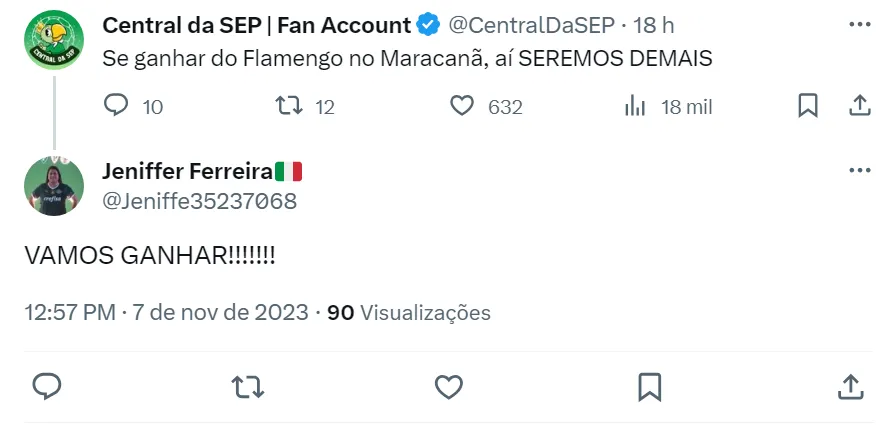
Task: Reply to the Central da SEP tweet
Action: pyautogui.click(x=117, y=106)
